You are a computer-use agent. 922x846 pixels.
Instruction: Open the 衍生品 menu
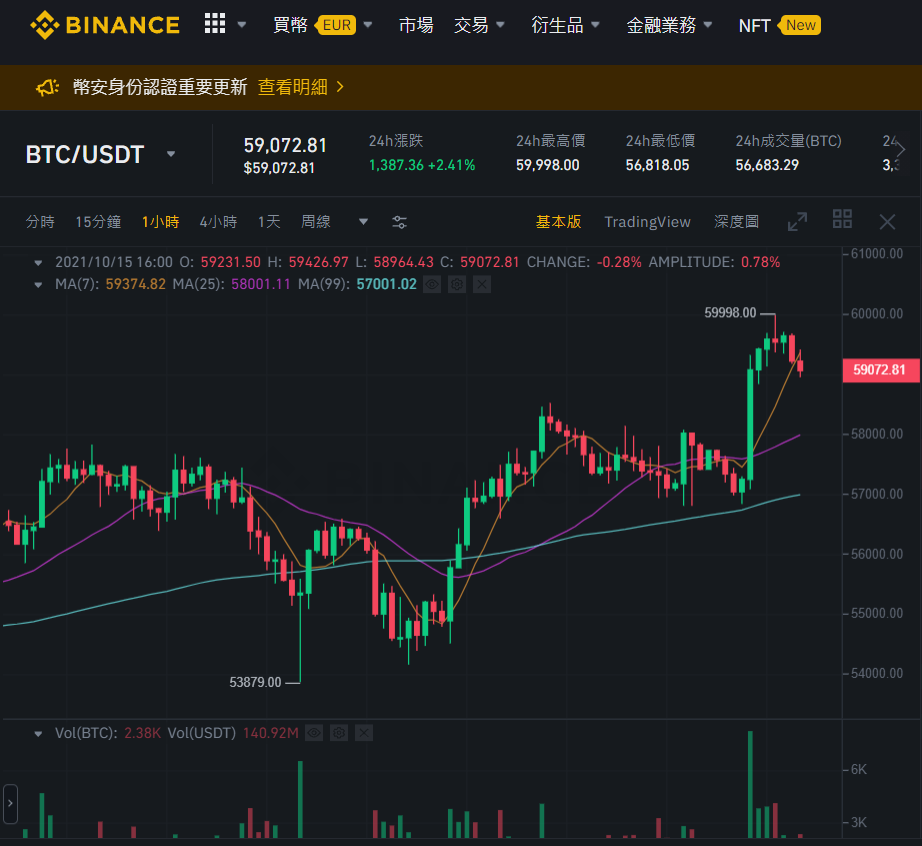(x=557, y=25)
